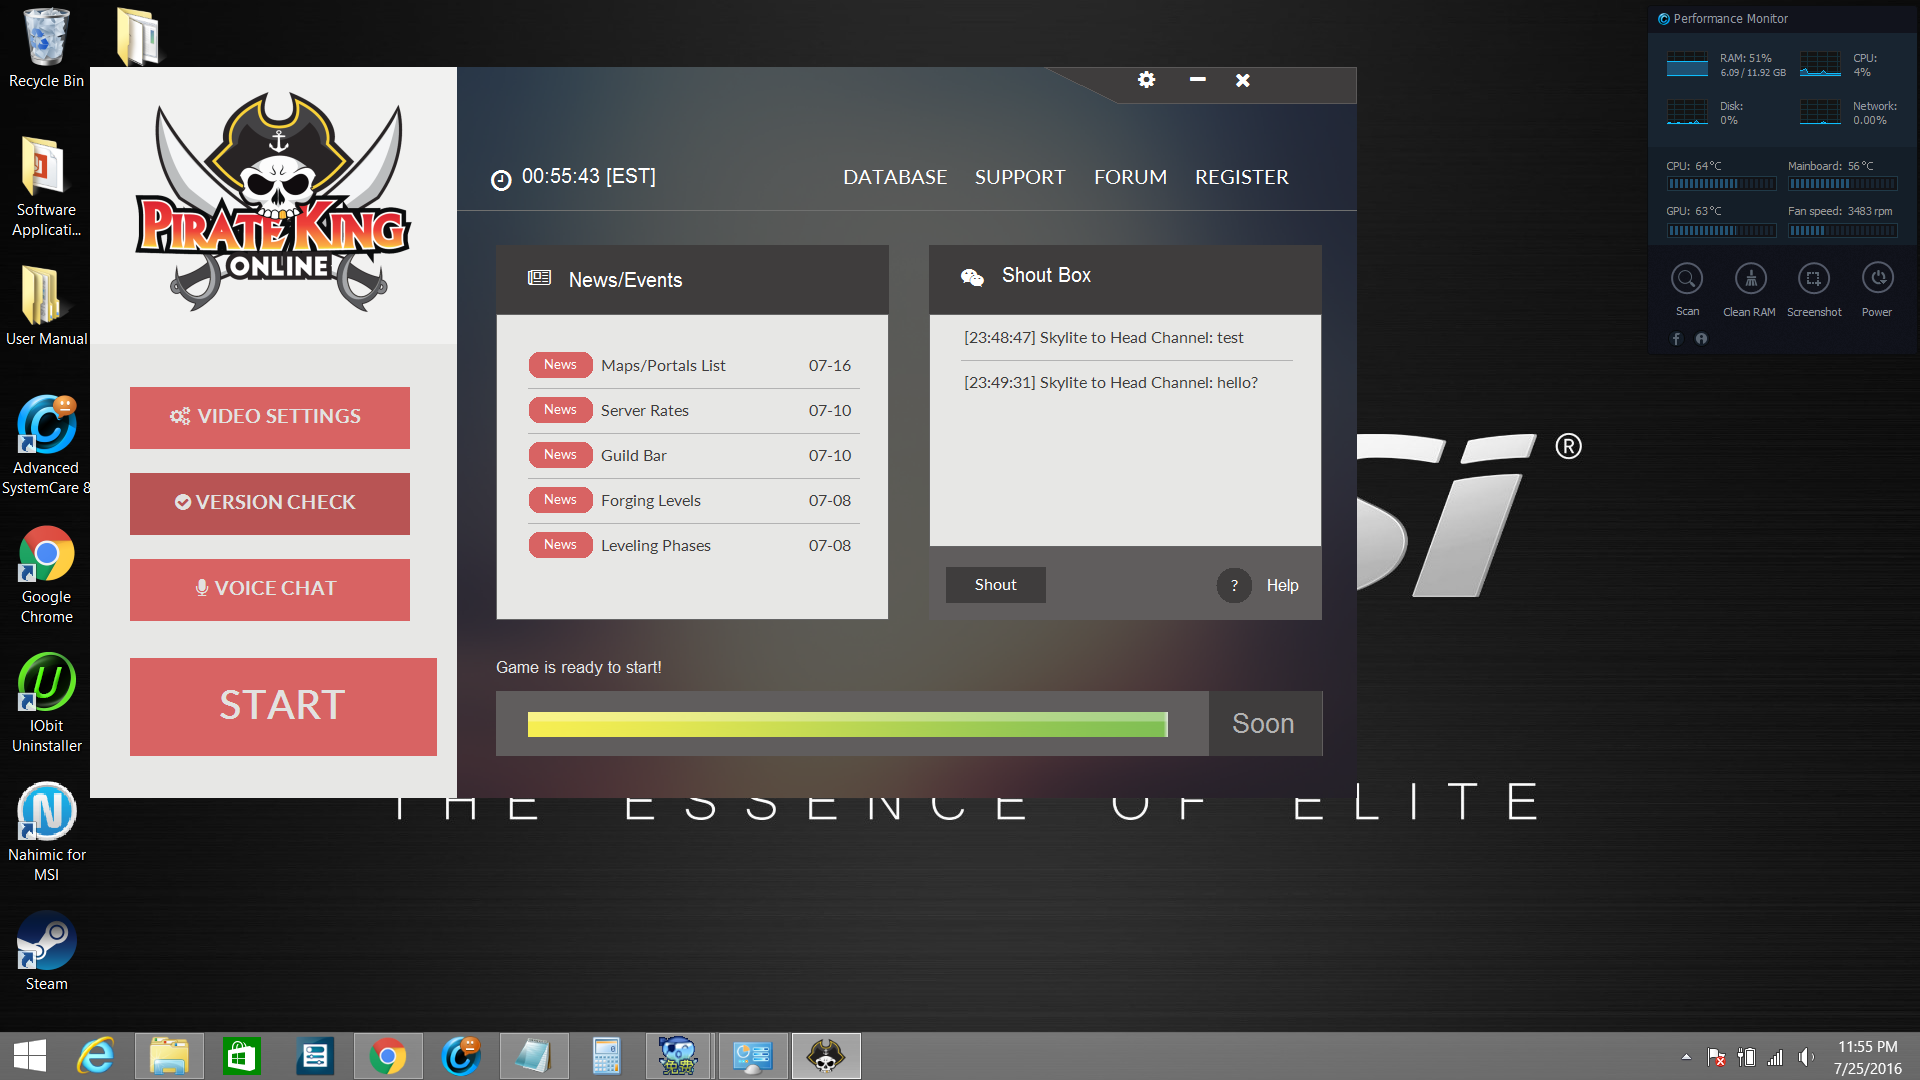Select the User Manual desktop folder
This screenshot has height=1080, width=1920.
coord(46,306)
